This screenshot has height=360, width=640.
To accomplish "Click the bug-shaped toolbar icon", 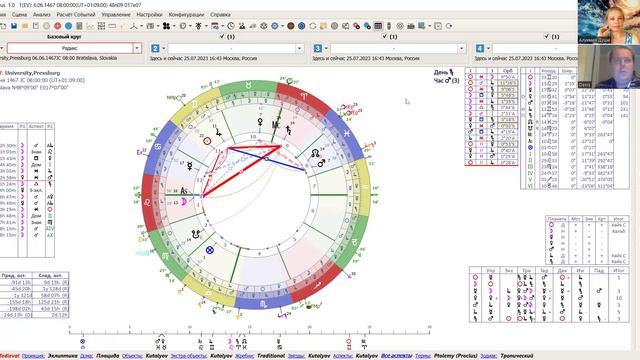I will [x=198, y=26].
